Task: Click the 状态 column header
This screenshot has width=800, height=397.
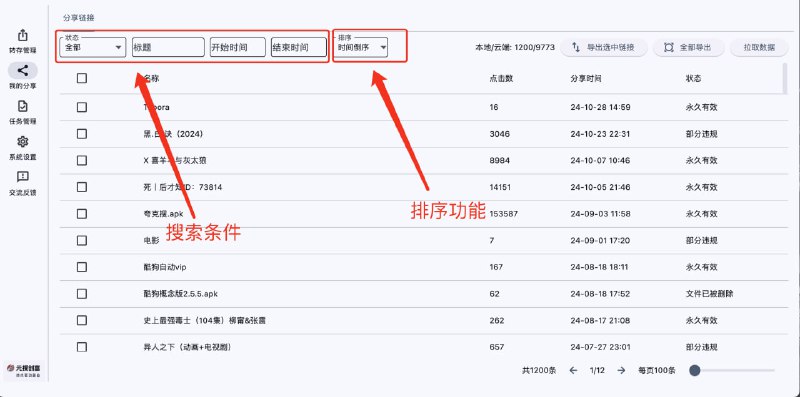Action: coord(693,78)
